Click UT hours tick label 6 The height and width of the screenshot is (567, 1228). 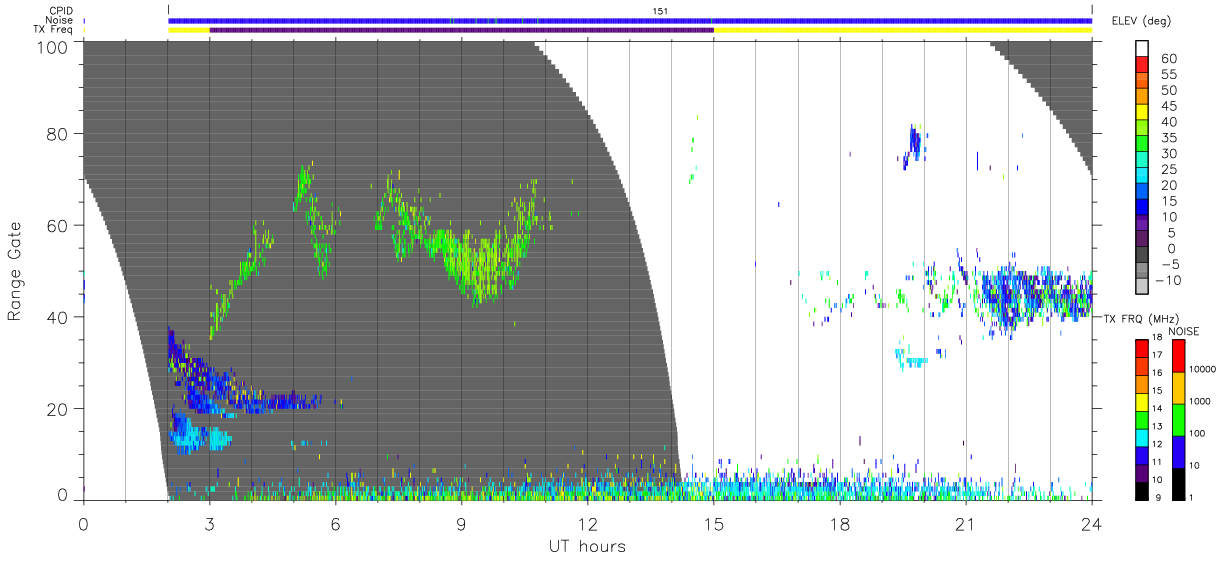coord(335,523)
